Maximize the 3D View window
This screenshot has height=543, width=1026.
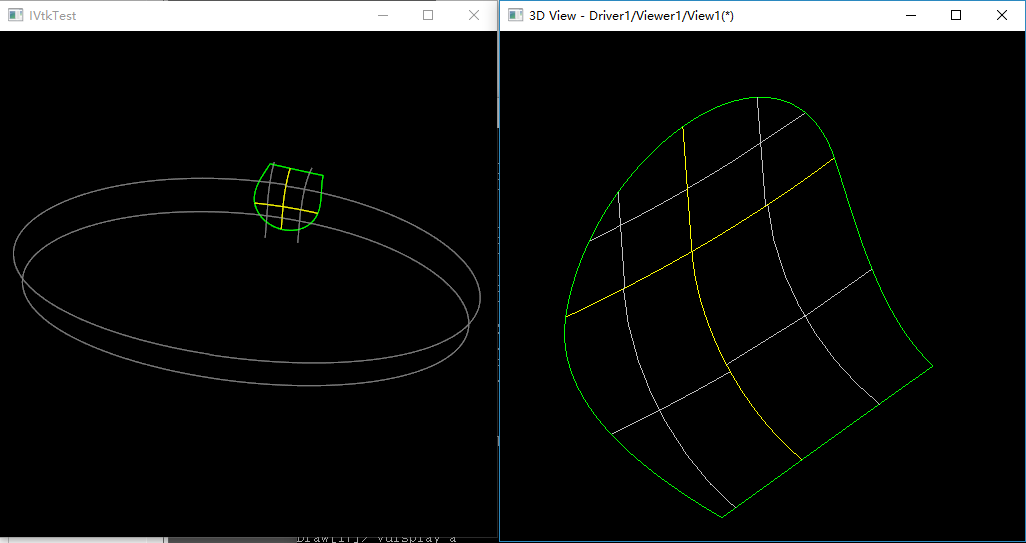[x=956, y=16]
